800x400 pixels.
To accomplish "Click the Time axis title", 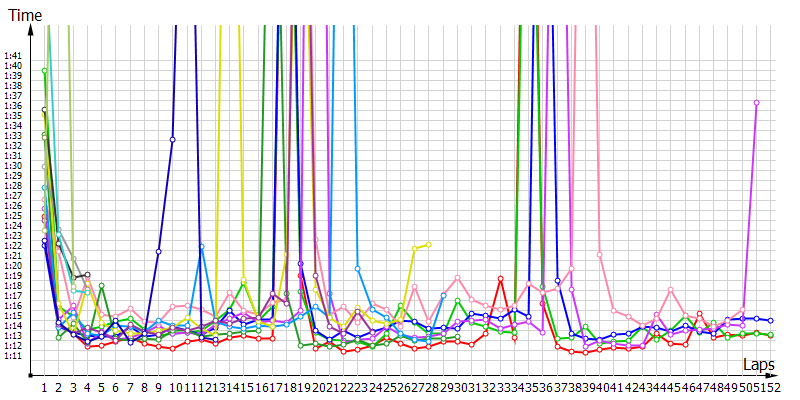I will pos(24,16).
